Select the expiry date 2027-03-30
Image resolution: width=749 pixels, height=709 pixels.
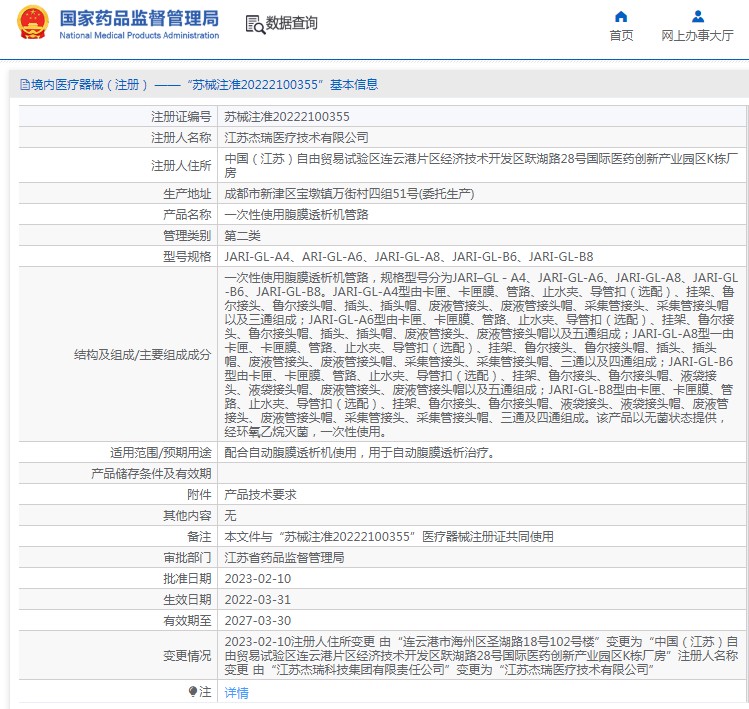click(258, 621)
